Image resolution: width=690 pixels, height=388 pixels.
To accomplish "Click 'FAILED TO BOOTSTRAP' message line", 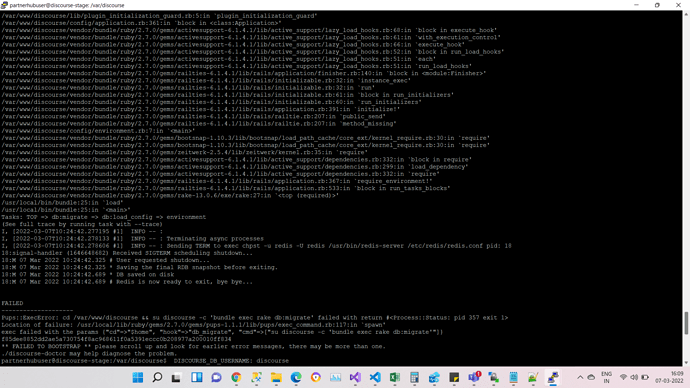I will coord(193,346).
